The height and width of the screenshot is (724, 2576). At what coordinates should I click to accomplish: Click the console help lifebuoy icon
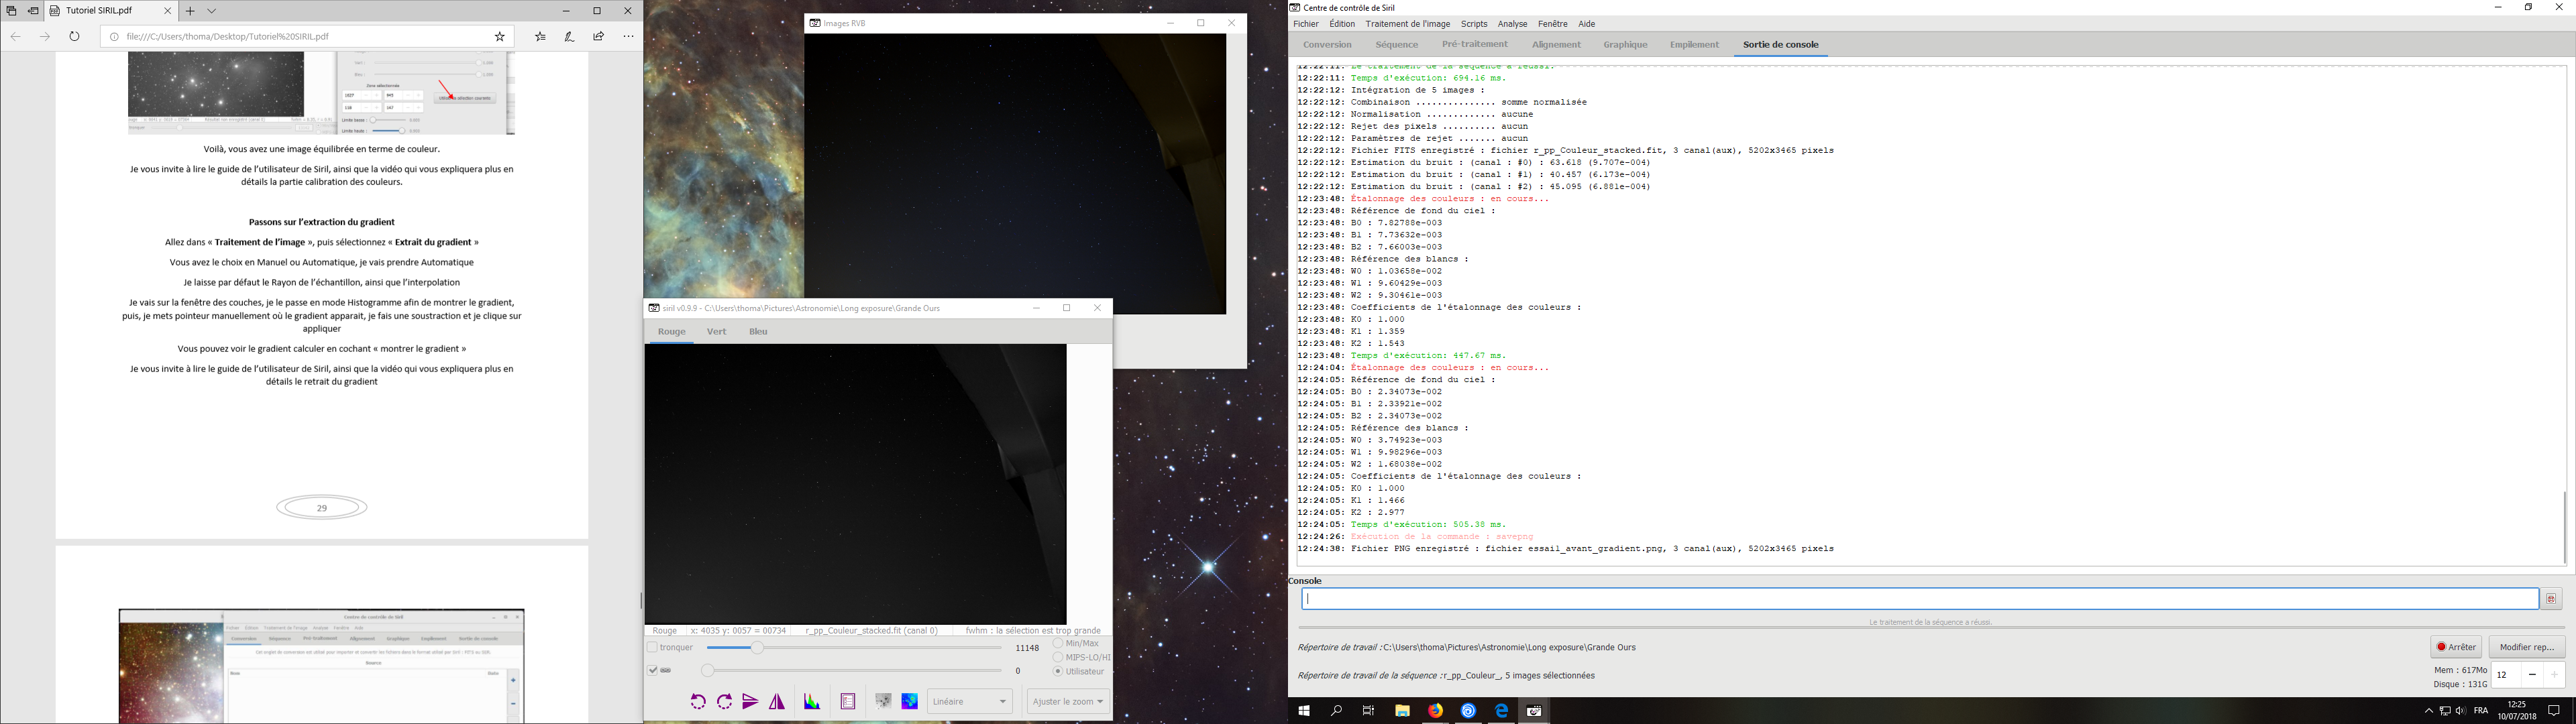tap(2551, 599)
